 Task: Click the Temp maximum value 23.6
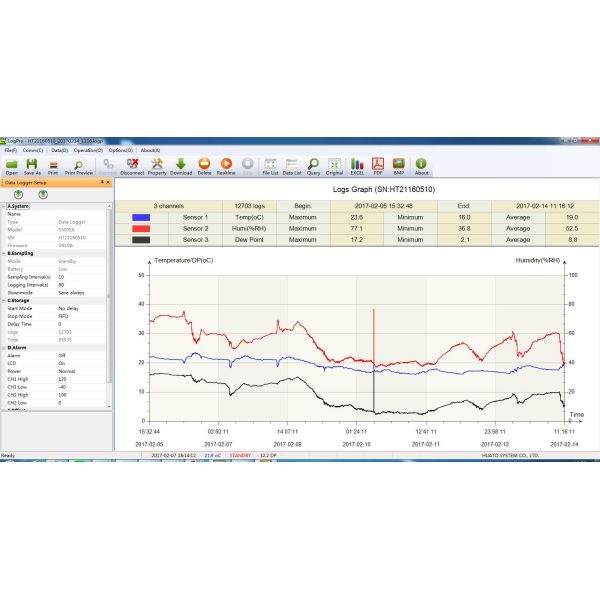click(x=357, y=217)
